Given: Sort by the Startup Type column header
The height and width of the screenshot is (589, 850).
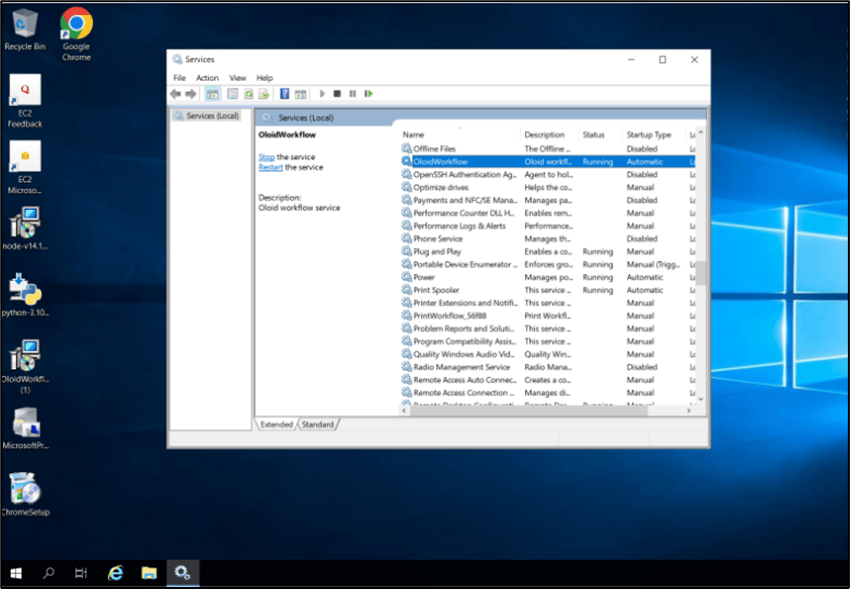Looking at the screenshot, I should tap(654, 134).
